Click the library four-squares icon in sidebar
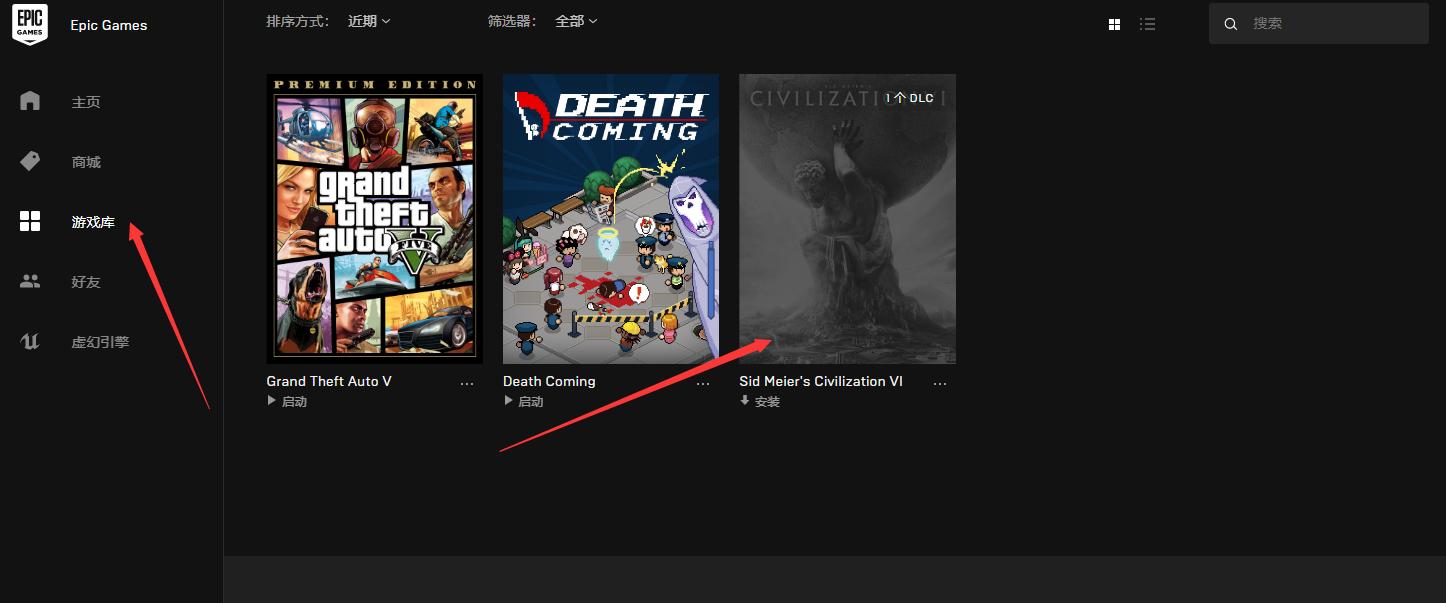The image size is (1446, 603). tap(30, 222)
